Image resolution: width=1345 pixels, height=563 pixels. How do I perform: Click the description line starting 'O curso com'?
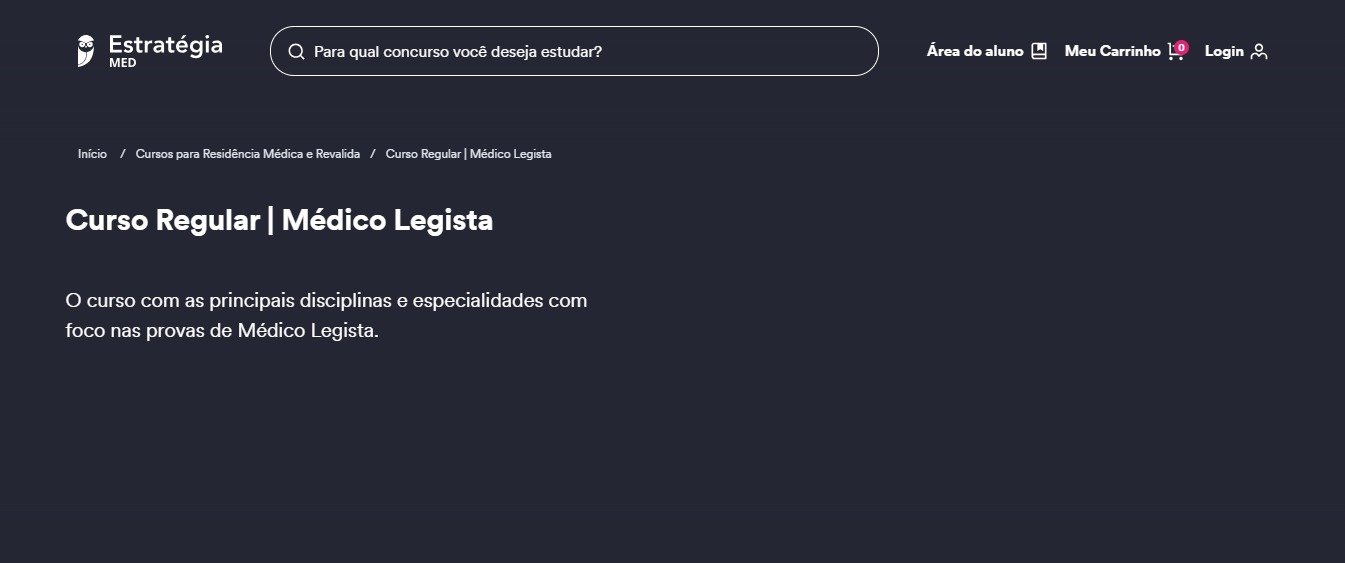coord(326,300)
